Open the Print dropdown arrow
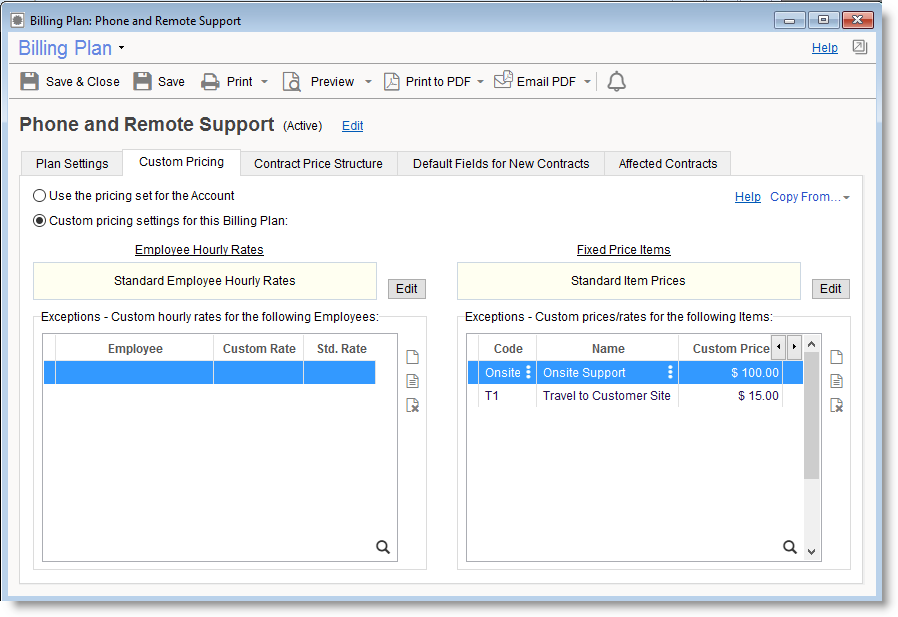This screenshot has width=898, height=617. (x=264, y=82)
